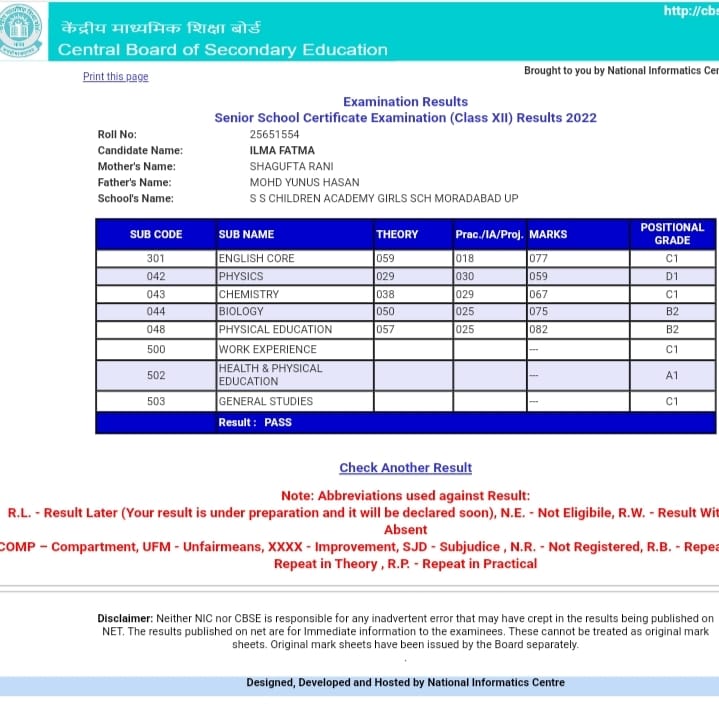719x712 pixels.
Task: Click the SUB CODE column header
Action: pos(156,234)
